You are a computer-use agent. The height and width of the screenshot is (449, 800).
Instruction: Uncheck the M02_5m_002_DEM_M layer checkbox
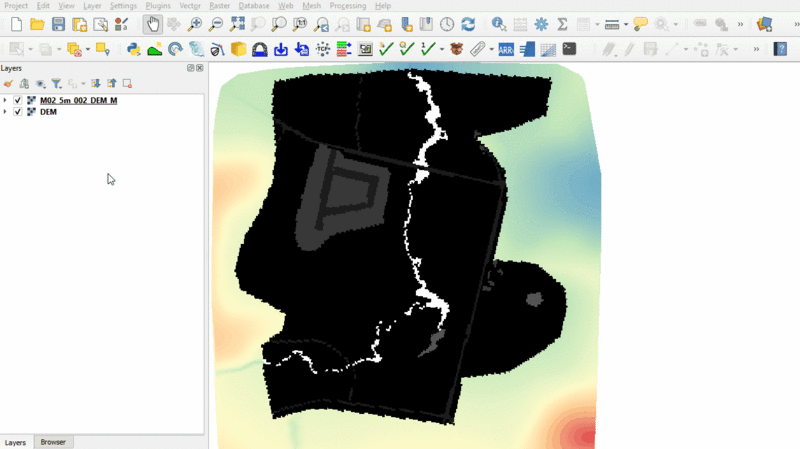point(18,100)
